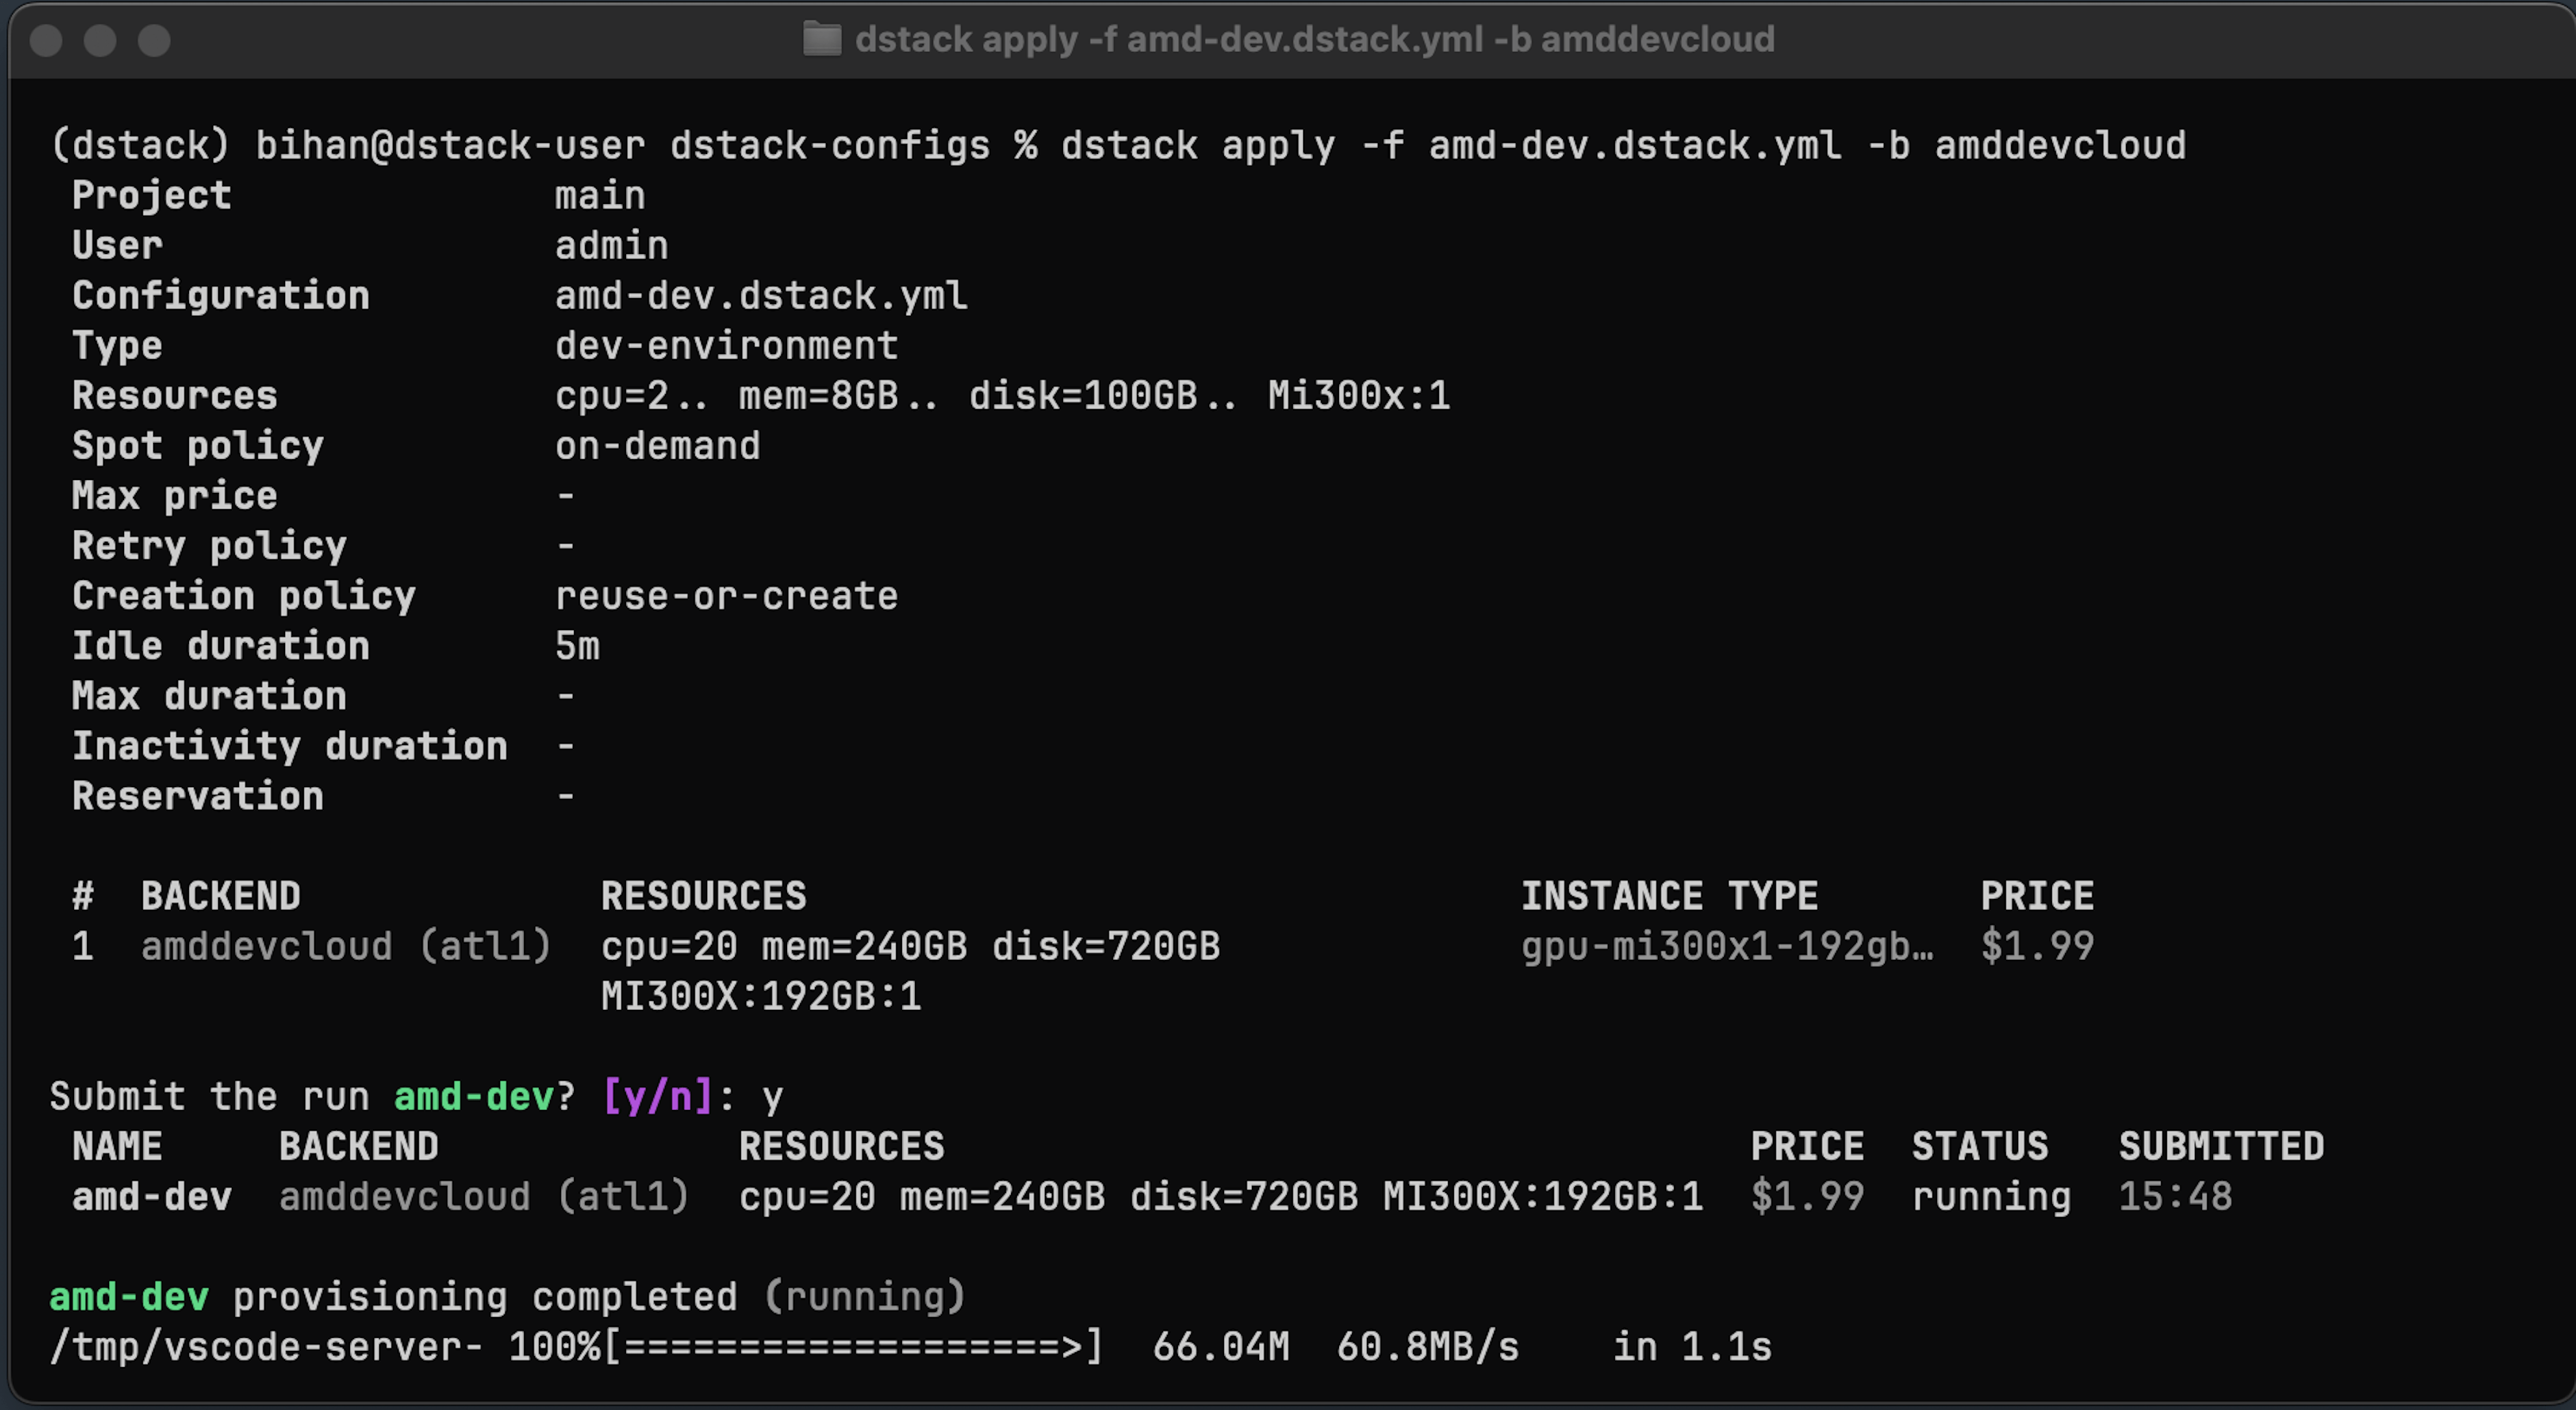The width and height of the screenshot is (2576, 1410).
Task: Click the running status in the run table
Action: pos(1991,1197)
